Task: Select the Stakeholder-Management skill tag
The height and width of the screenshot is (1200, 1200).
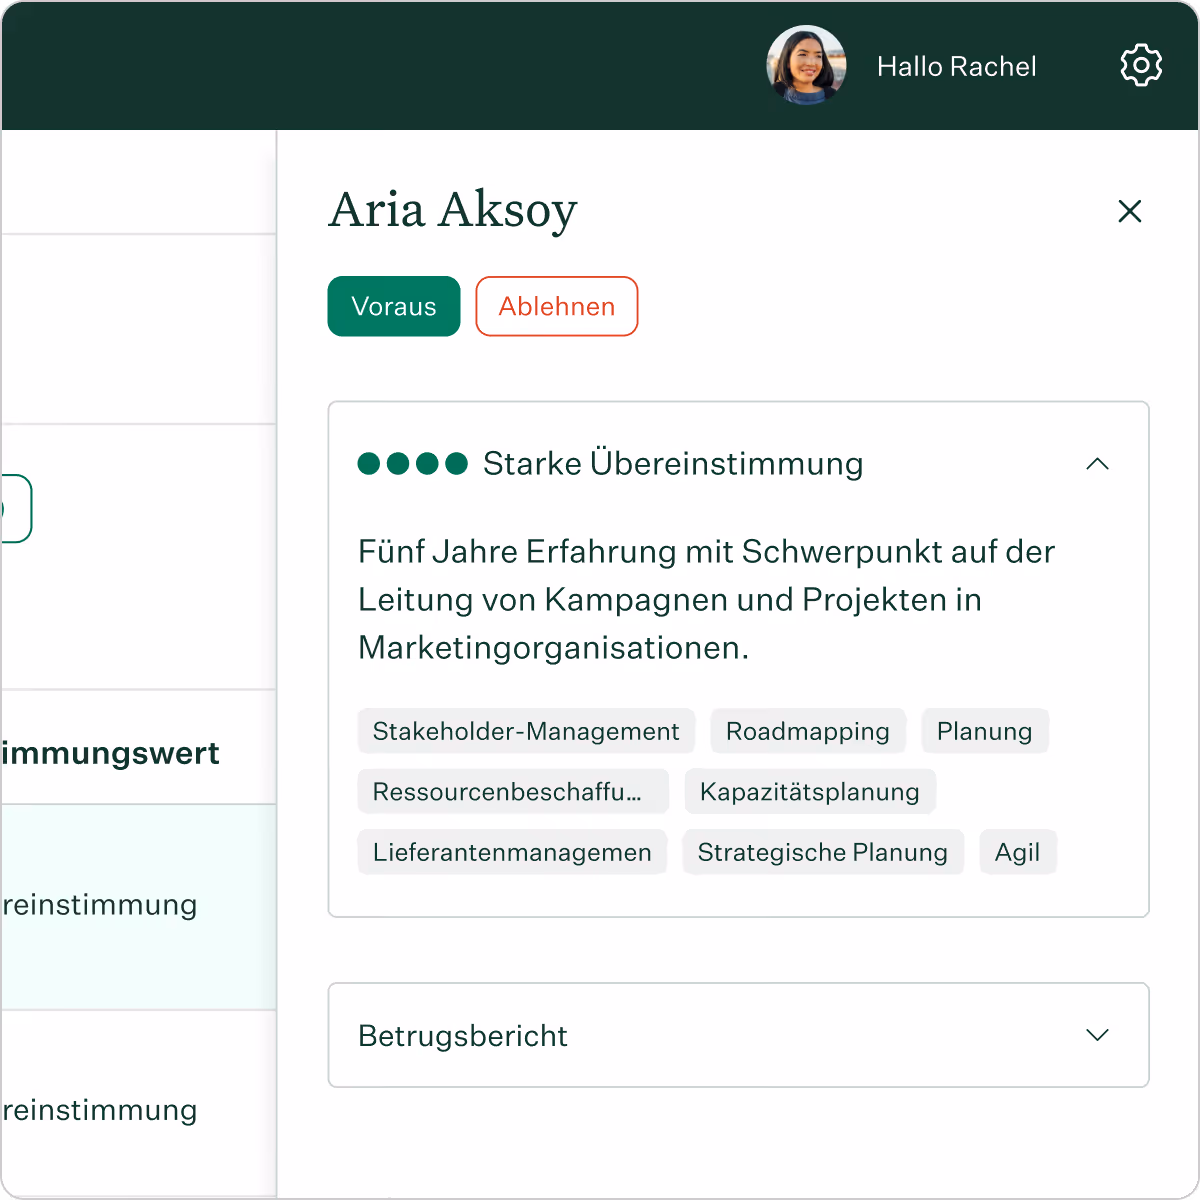Action: [x=526, y=731]
